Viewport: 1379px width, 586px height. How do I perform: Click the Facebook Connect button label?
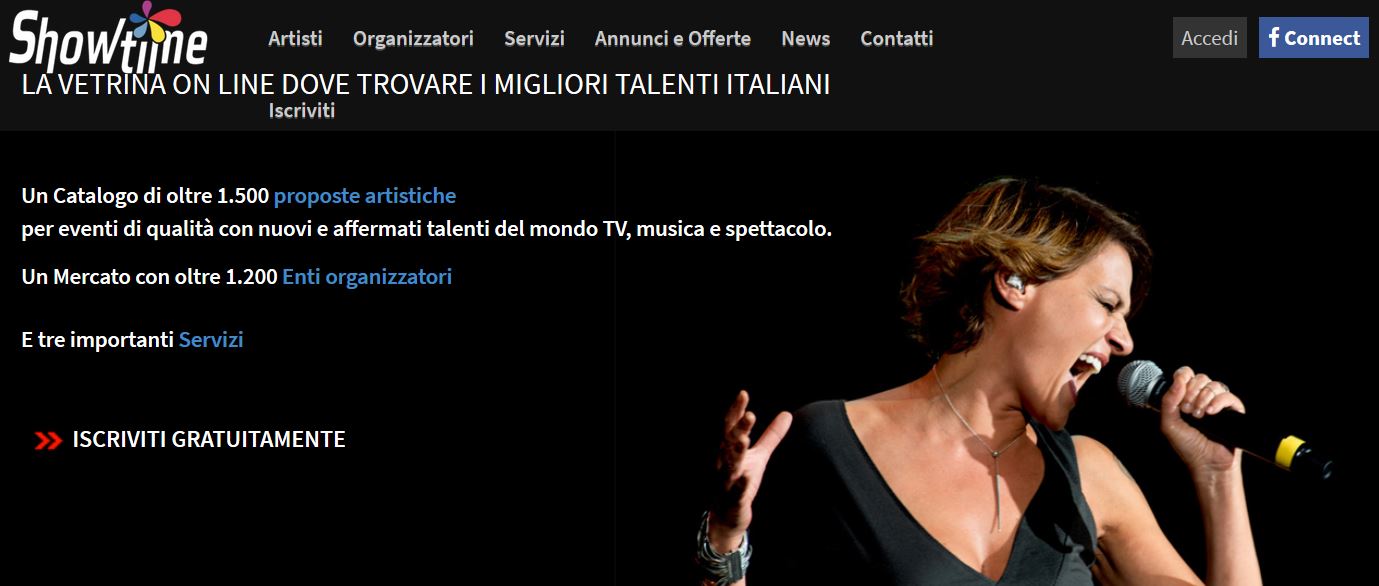(x=1322, y=38)
